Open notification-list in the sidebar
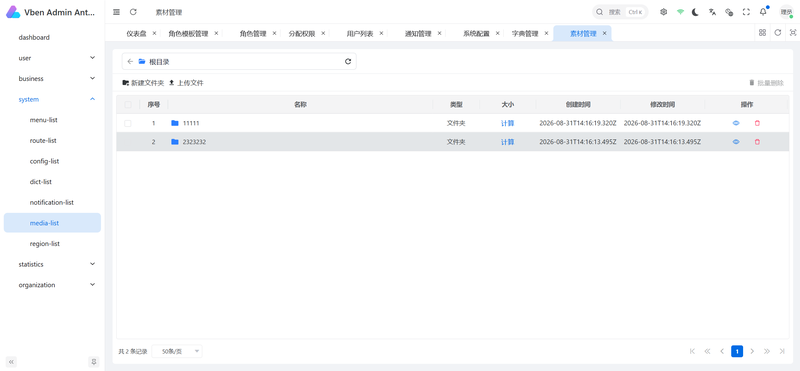 click(x=52, y=202)
